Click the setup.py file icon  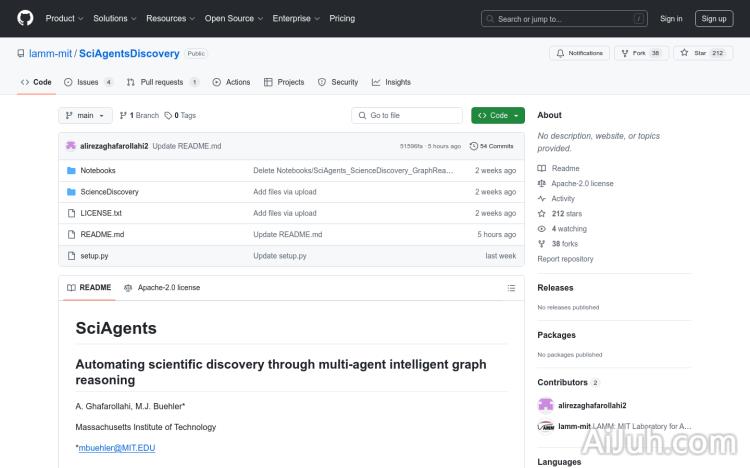[71, 256]
